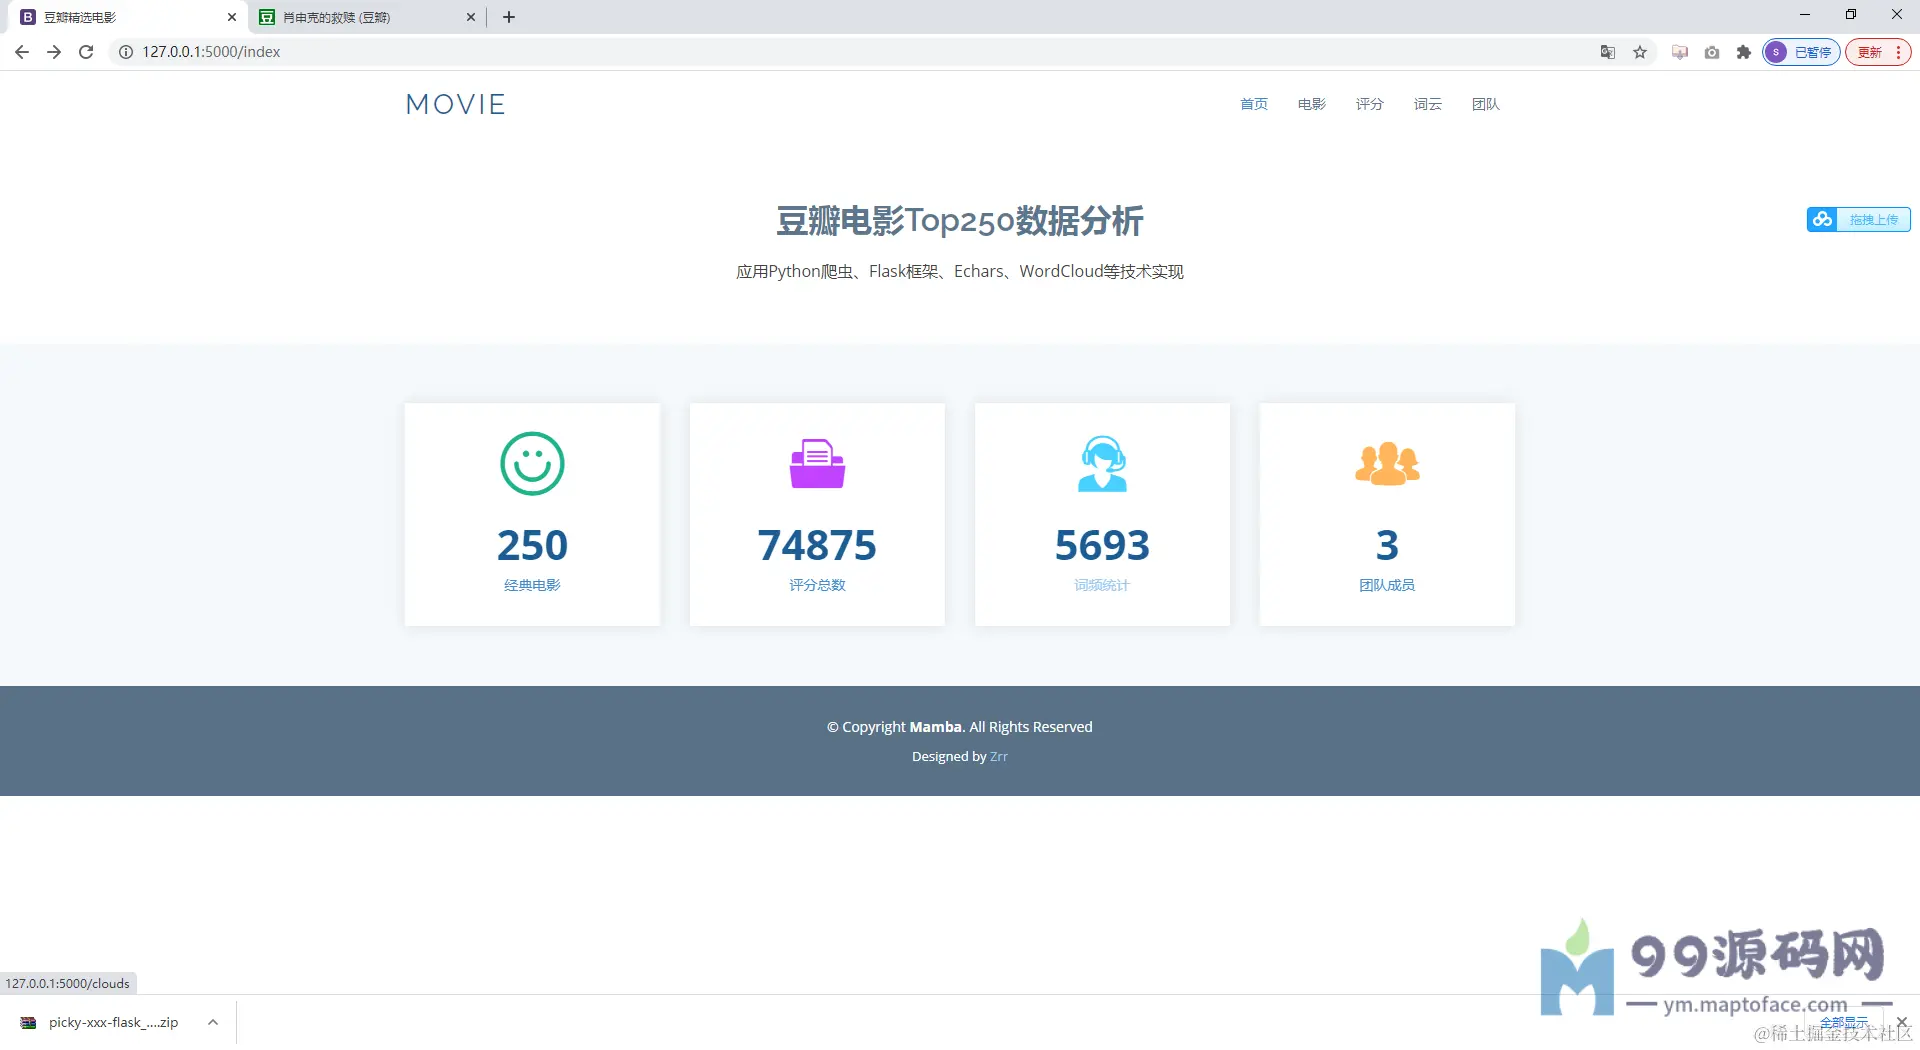
Task: Click the number 5693
Action: [1102, 545]
